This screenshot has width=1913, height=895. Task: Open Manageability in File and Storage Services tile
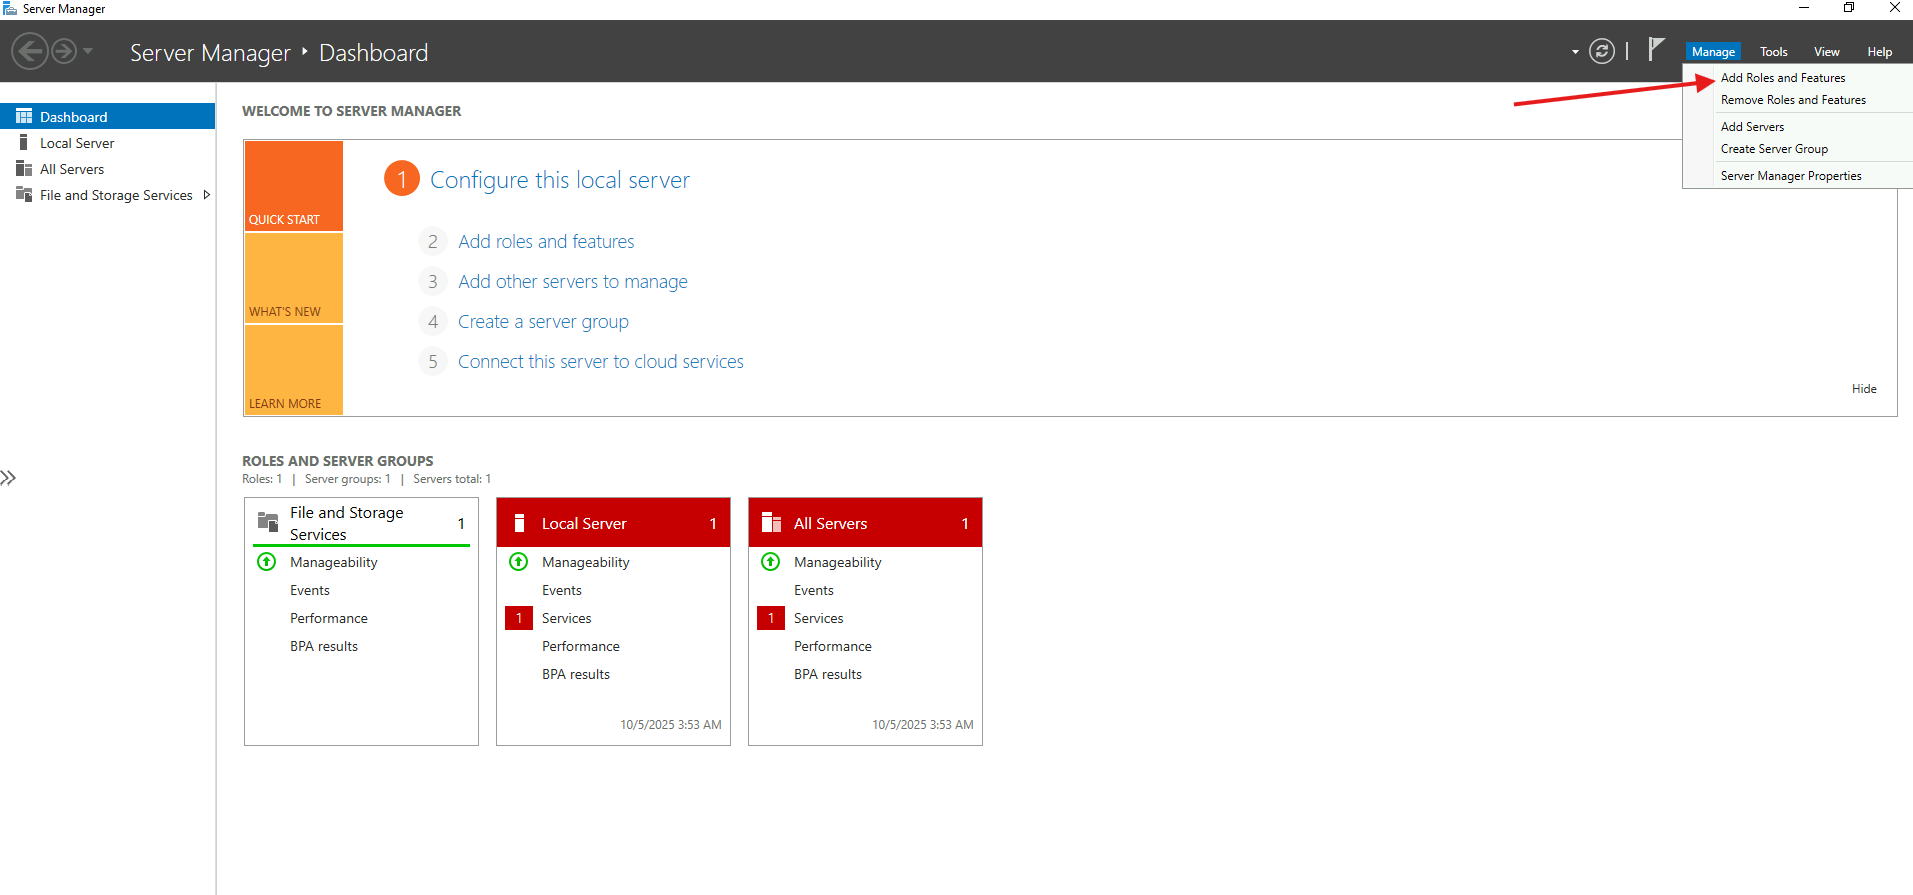tap(334, 563)
